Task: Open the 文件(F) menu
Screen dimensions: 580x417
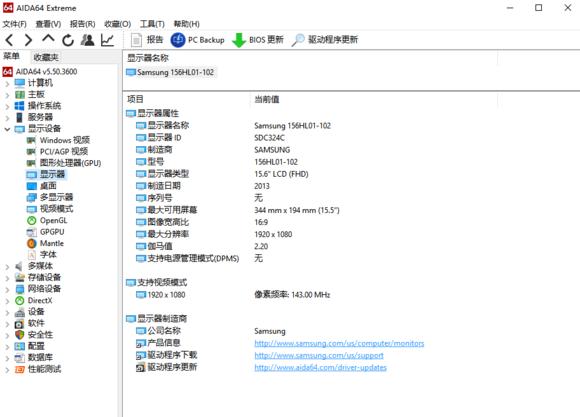Action: click(15, 24)
